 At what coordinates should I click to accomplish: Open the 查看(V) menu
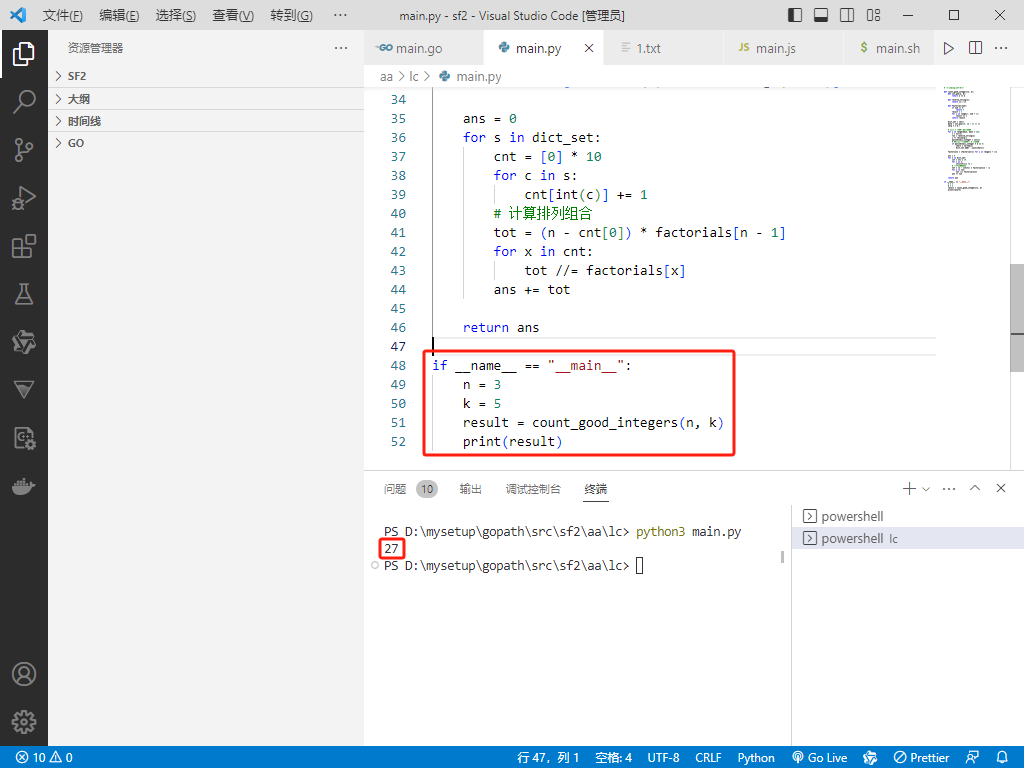coord(232,15)
